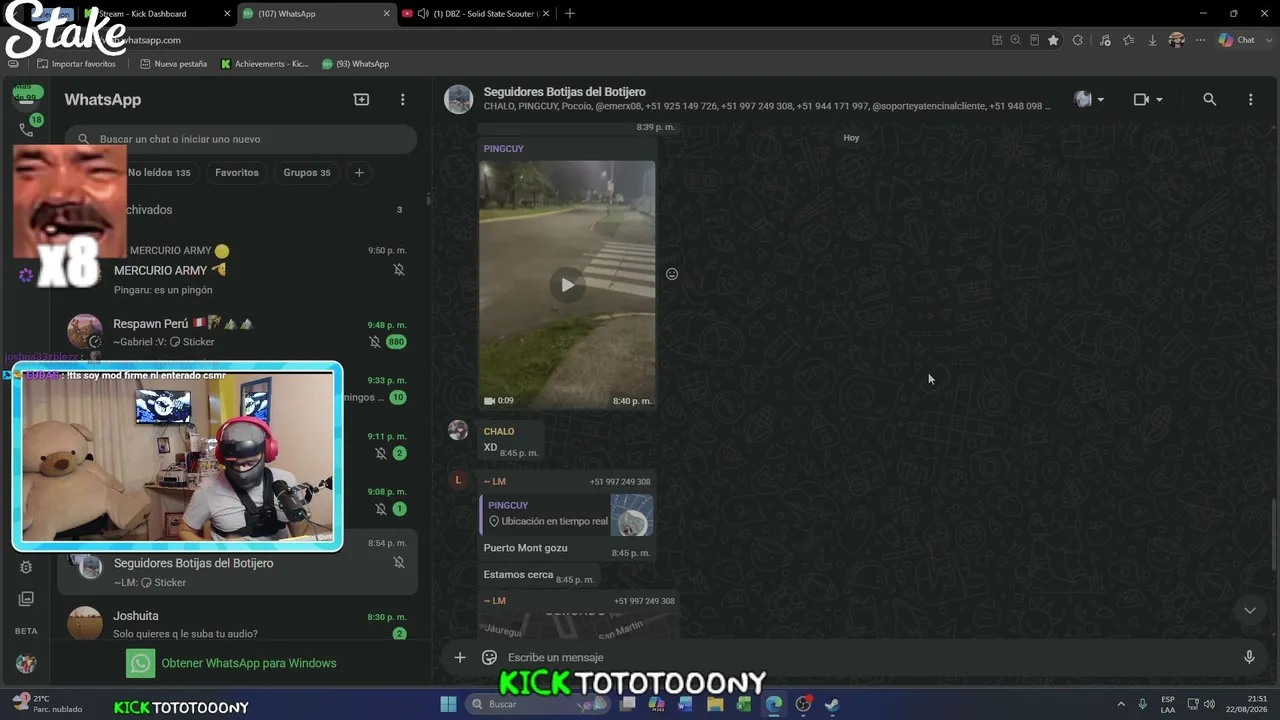This screenshot has width=1280, height=720.
Task: Search within the Seguidores Botijas chat
Action: [x=1209, y=100]
